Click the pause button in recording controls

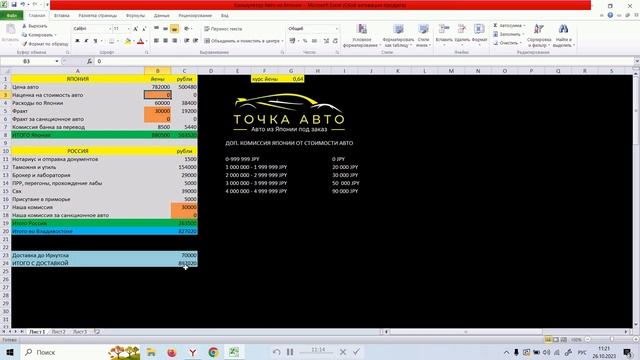tap(290, 352)
